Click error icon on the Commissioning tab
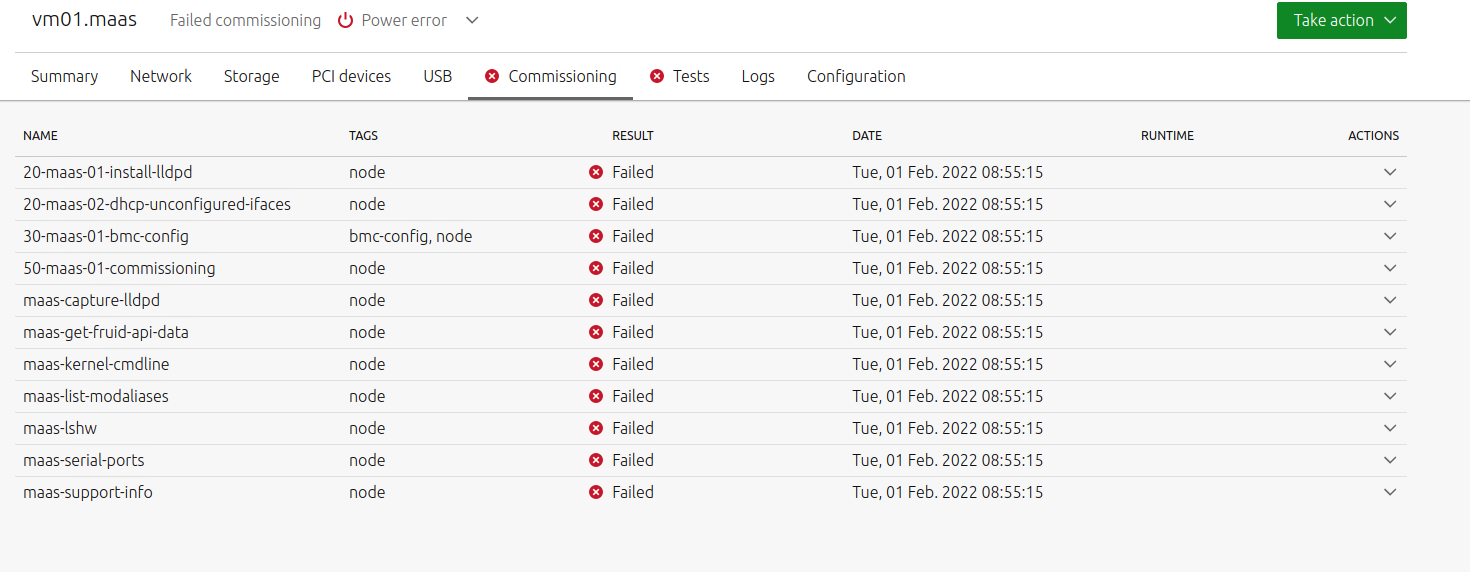The image size is (1470, 572). tap(492, 76)
